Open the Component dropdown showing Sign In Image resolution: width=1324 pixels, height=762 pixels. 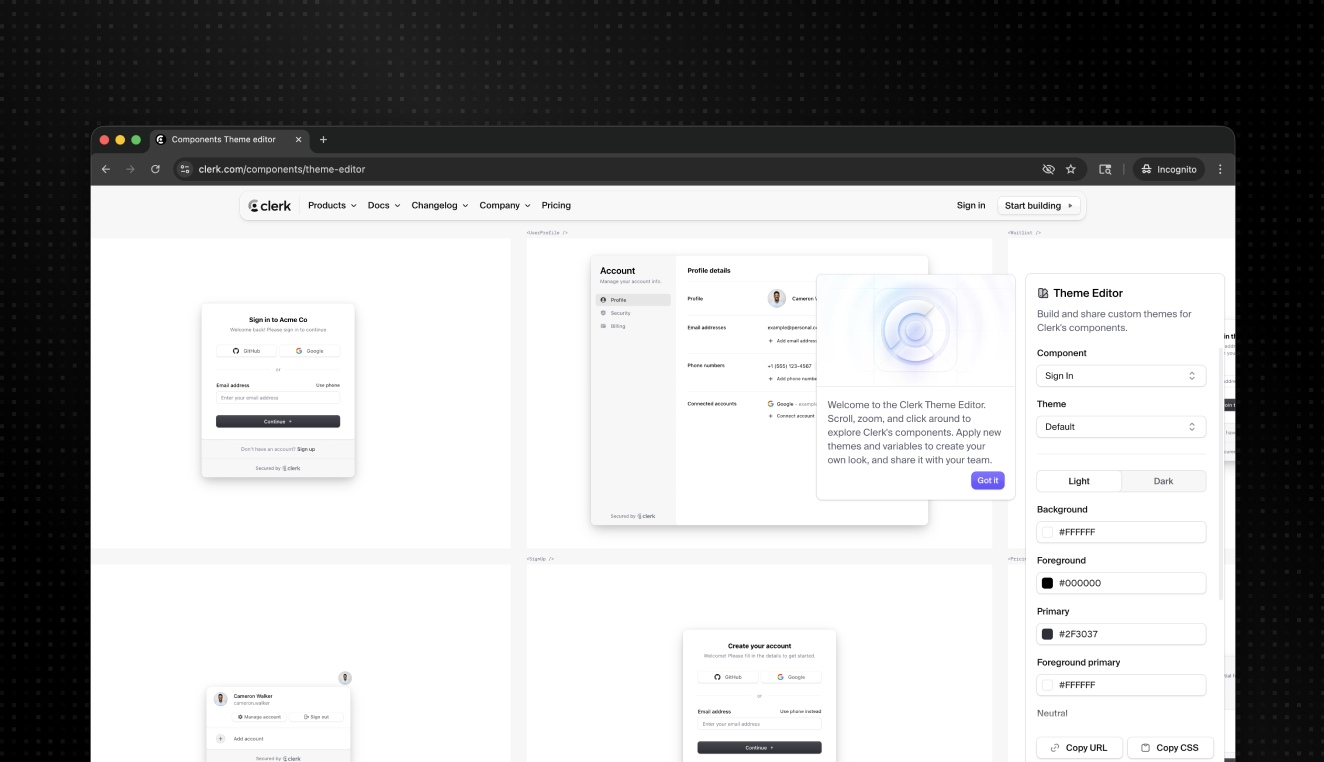pyautogui.click(x=1121, y=376)
